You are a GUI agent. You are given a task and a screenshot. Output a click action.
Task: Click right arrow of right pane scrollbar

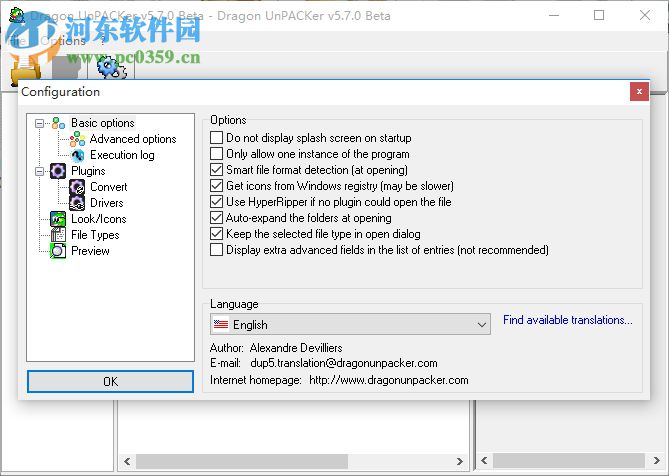(x=657, y=460)
